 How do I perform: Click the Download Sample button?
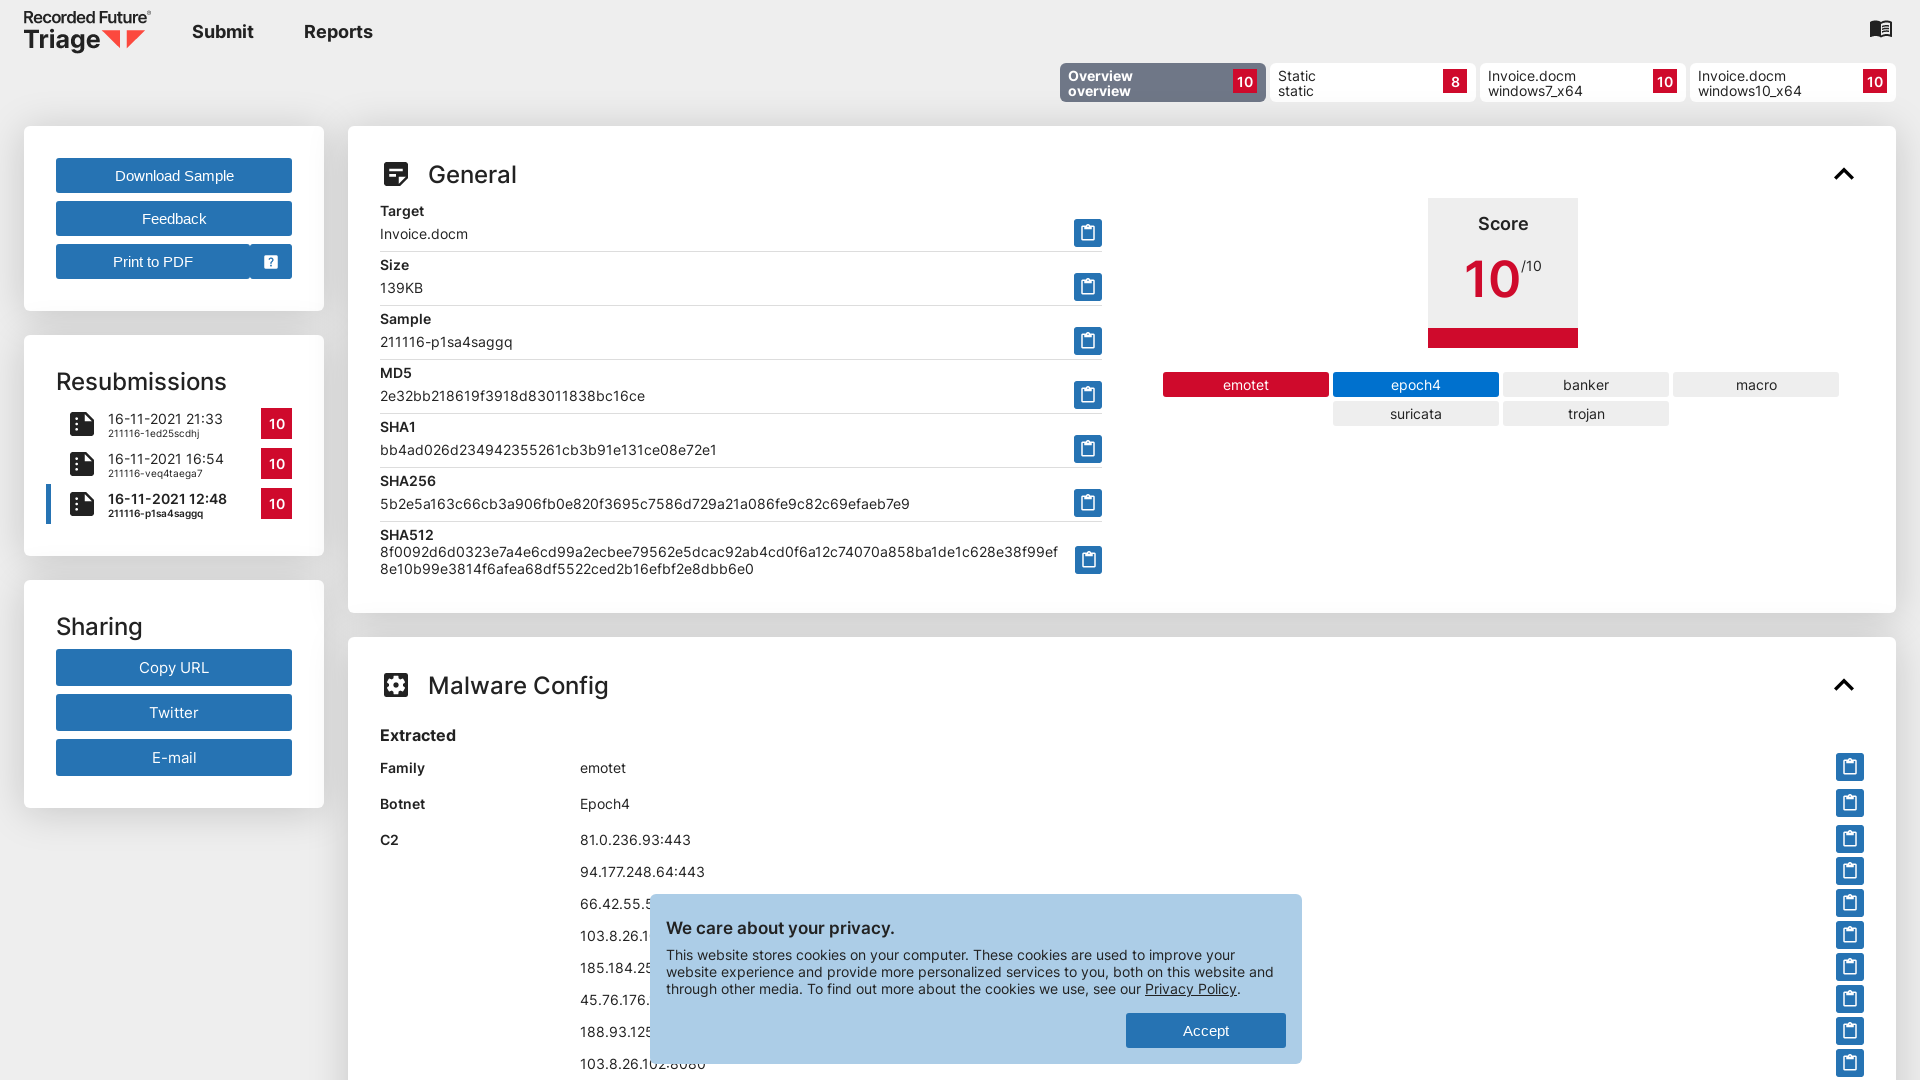coord(174,176)
